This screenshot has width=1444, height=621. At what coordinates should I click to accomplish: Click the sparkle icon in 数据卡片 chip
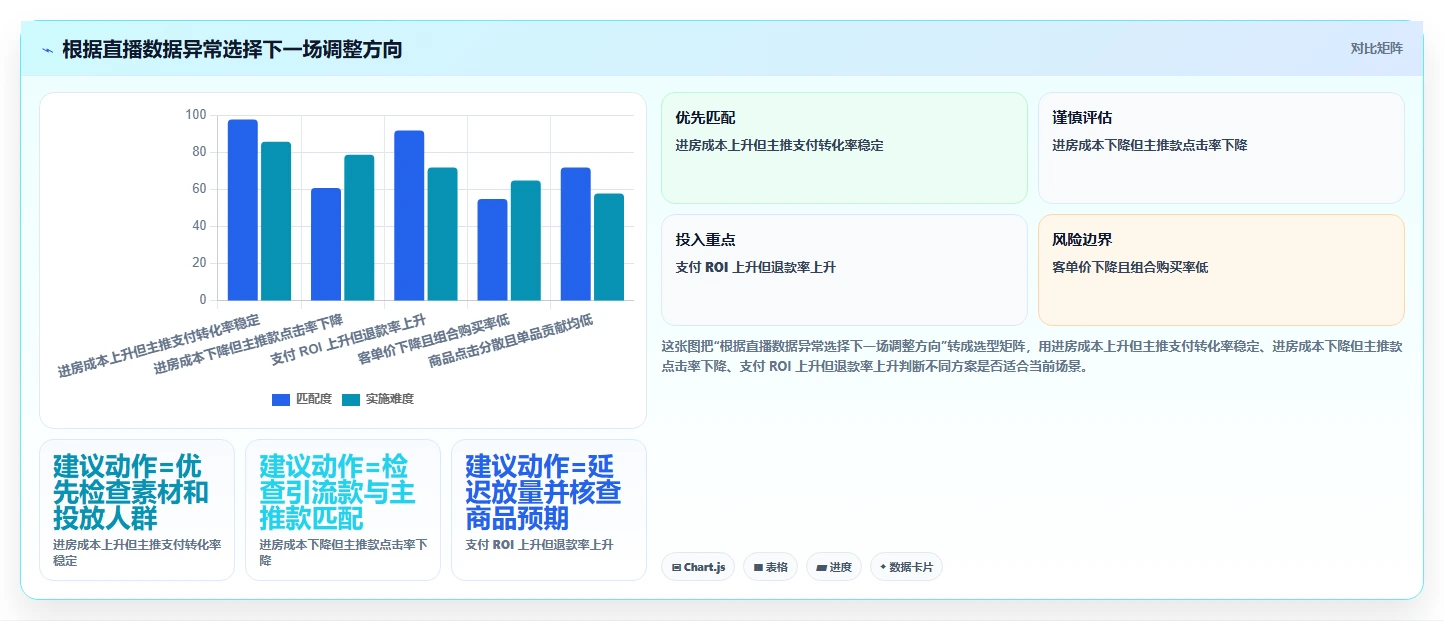[x=883, y=567]
